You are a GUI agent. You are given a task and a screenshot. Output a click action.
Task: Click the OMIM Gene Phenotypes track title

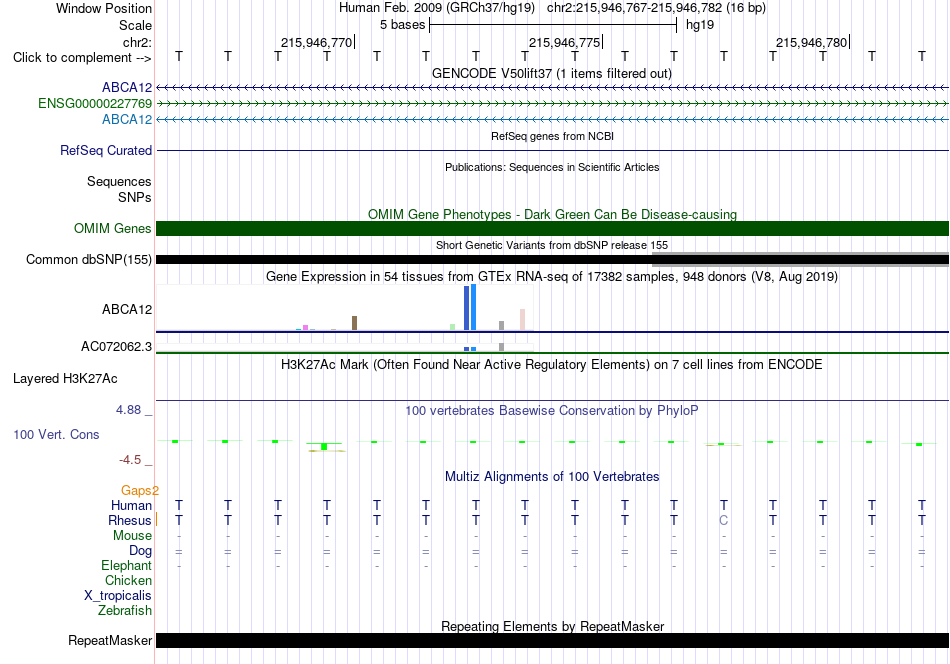(552, 214)
